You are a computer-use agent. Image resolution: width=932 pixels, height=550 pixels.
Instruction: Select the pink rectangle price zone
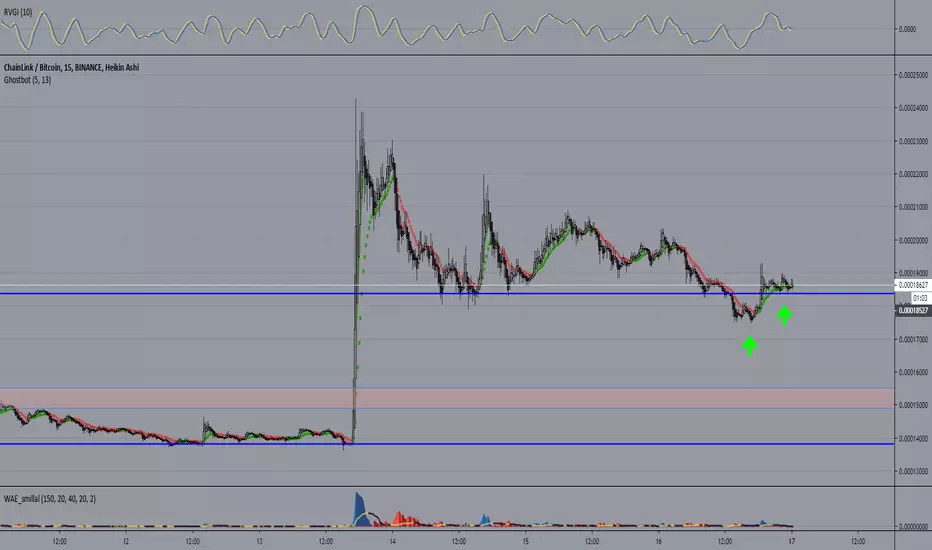click(447, 398)
